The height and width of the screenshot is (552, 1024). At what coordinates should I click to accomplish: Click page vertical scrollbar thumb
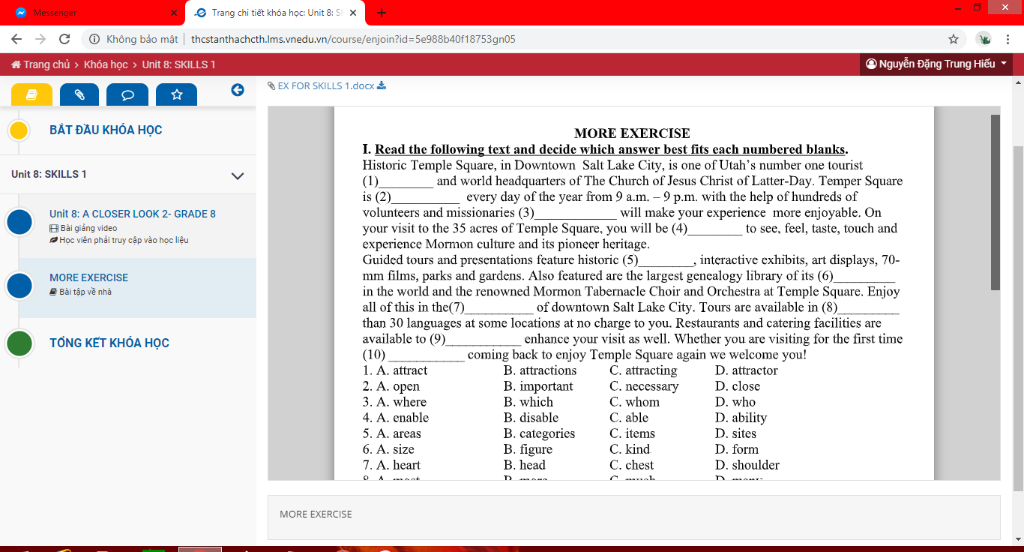pos(1018,319)
